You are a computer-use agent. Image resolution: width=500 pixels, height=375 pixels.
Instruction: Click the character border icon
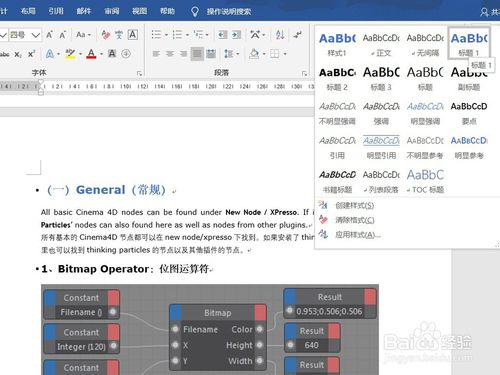pos(133,34)
